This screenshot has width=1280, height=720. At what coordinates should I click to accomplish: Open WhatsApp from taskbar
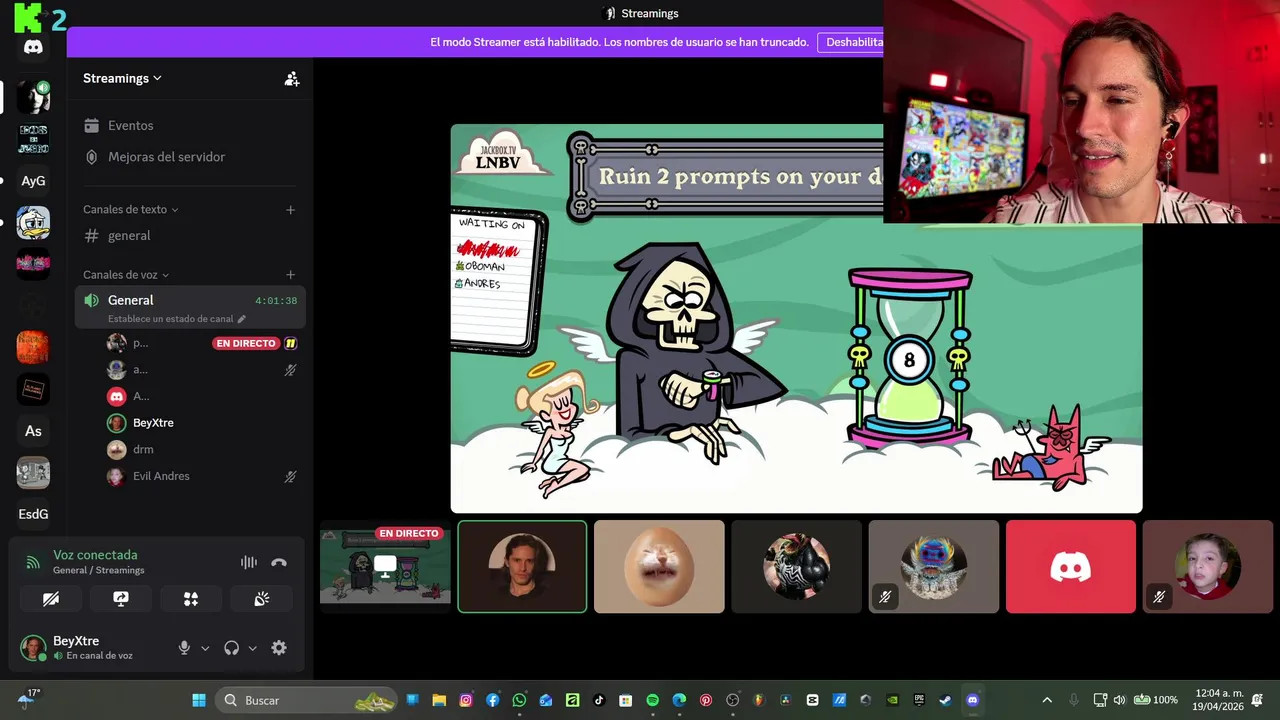click(519, 700)
